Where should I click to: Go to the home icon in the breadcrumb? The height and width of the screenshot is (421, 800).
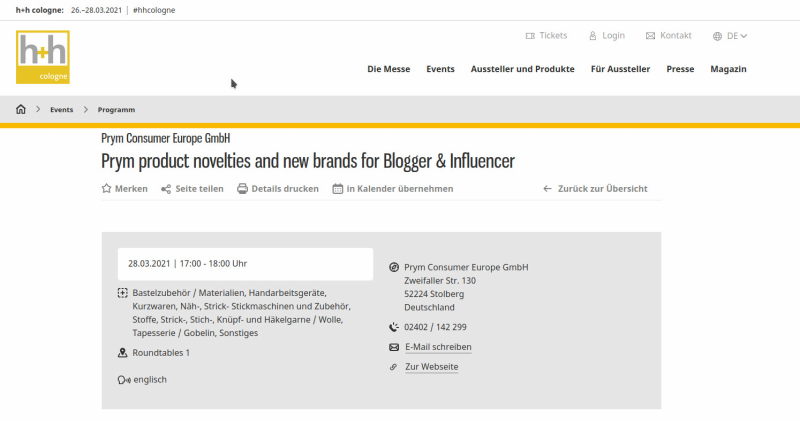click(21, 109)
